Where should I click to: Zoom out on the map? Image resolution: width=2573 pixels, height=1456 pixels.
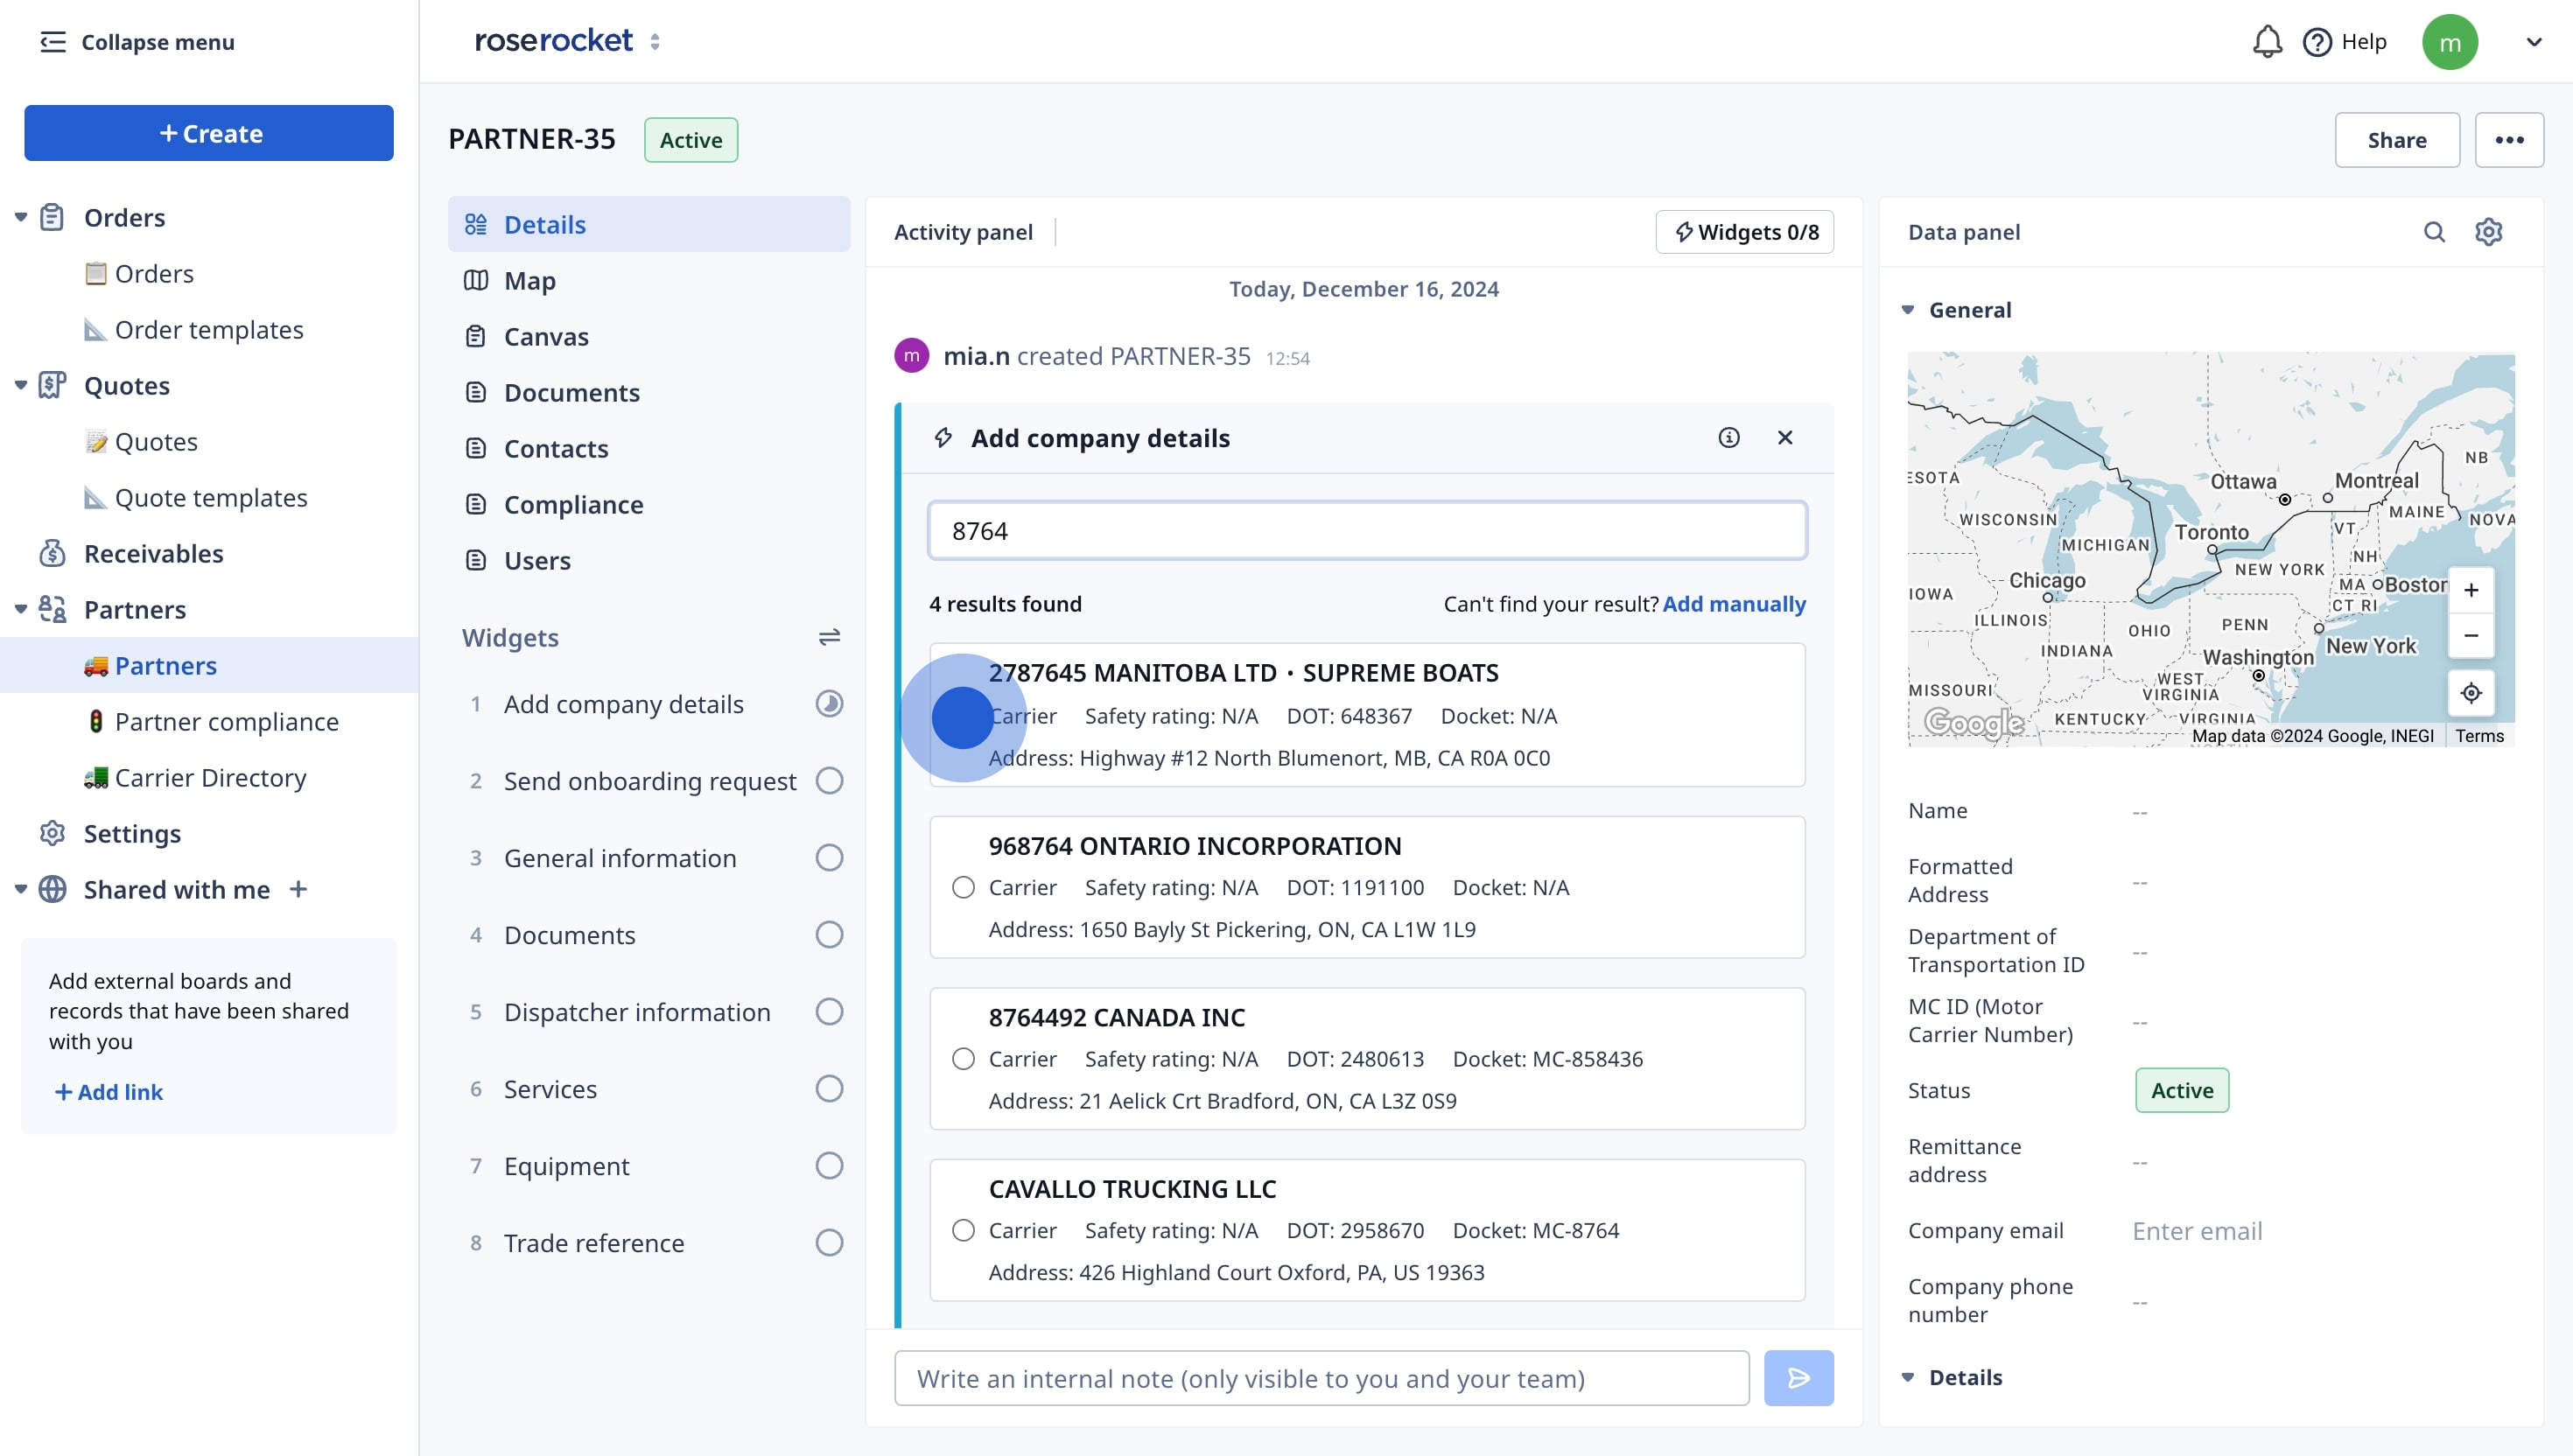(x=2470, y=635)
